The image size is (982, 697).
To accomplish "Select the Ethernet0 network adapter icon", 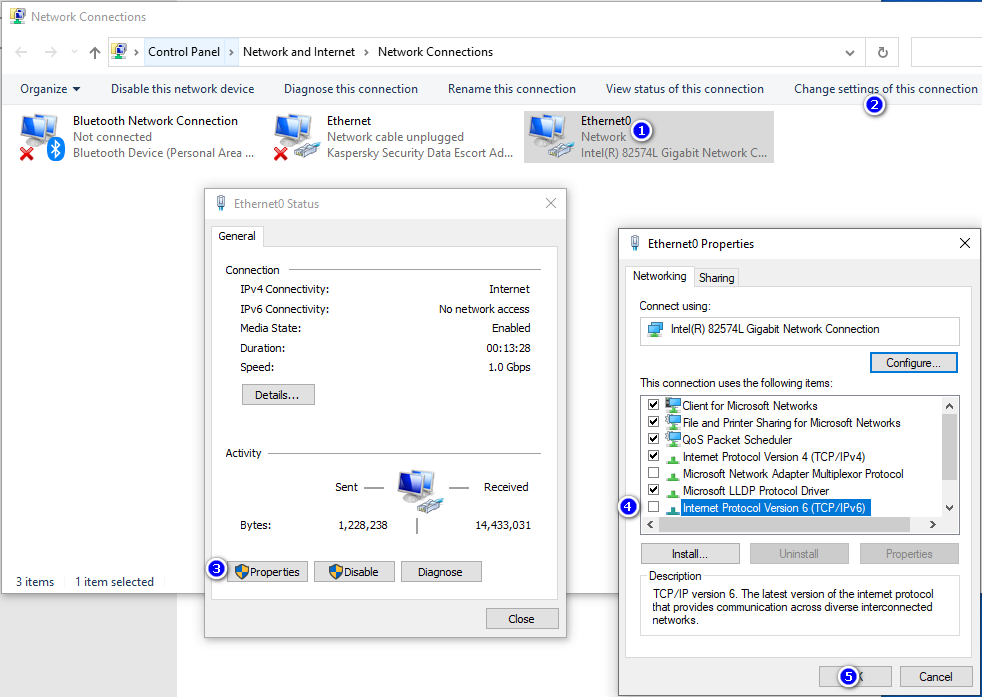I will pos(549,136).
